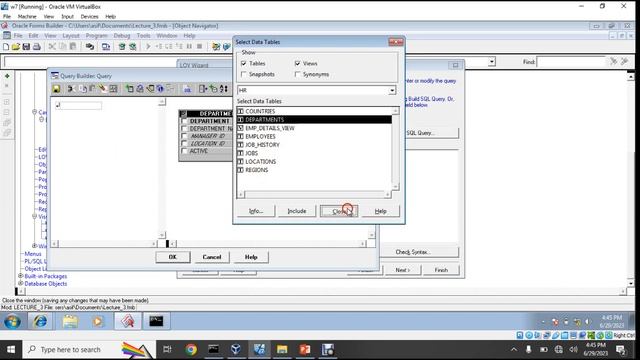Open the Debug menu

122,36
